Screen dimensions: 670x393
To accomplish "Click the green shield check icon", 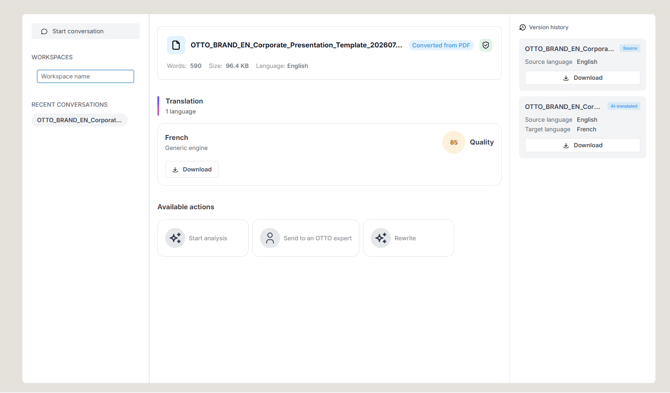I will point(485,45).
